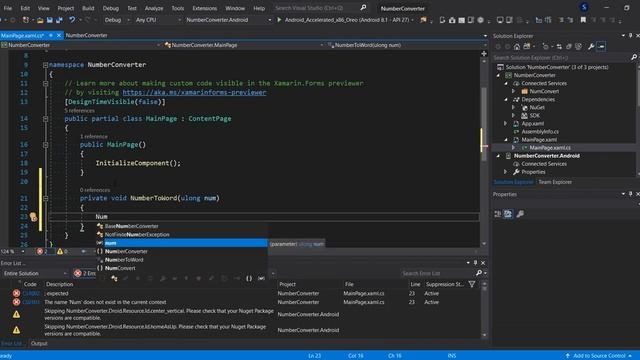The width and height of the screenshot is (640, 360).
Task: Click the Property Pages wrench in Properties panel
Action: click(x=520, y=214)
